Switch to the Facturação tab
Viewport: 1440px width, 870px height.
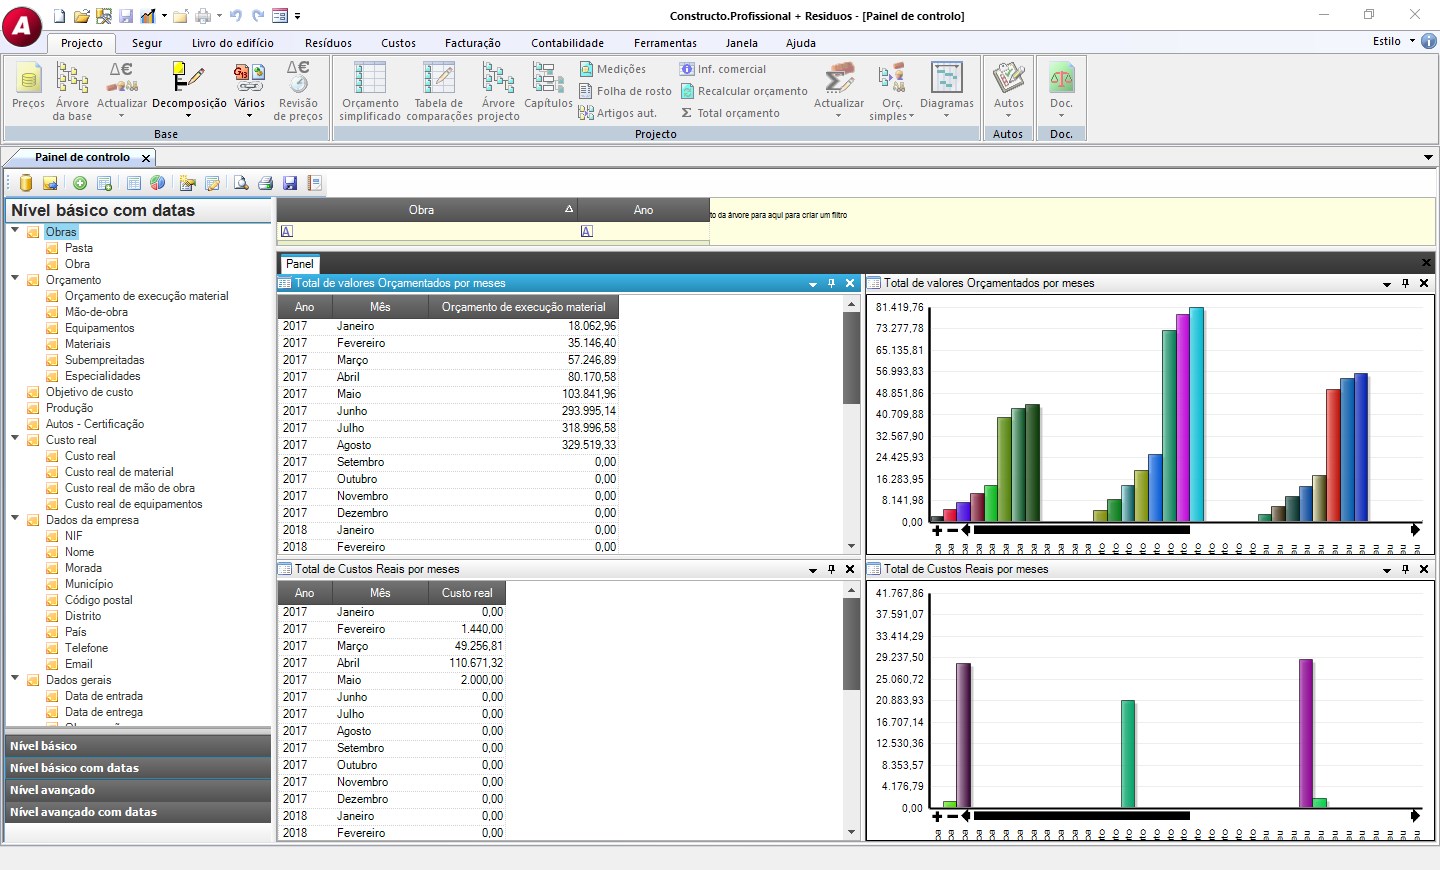473,43
